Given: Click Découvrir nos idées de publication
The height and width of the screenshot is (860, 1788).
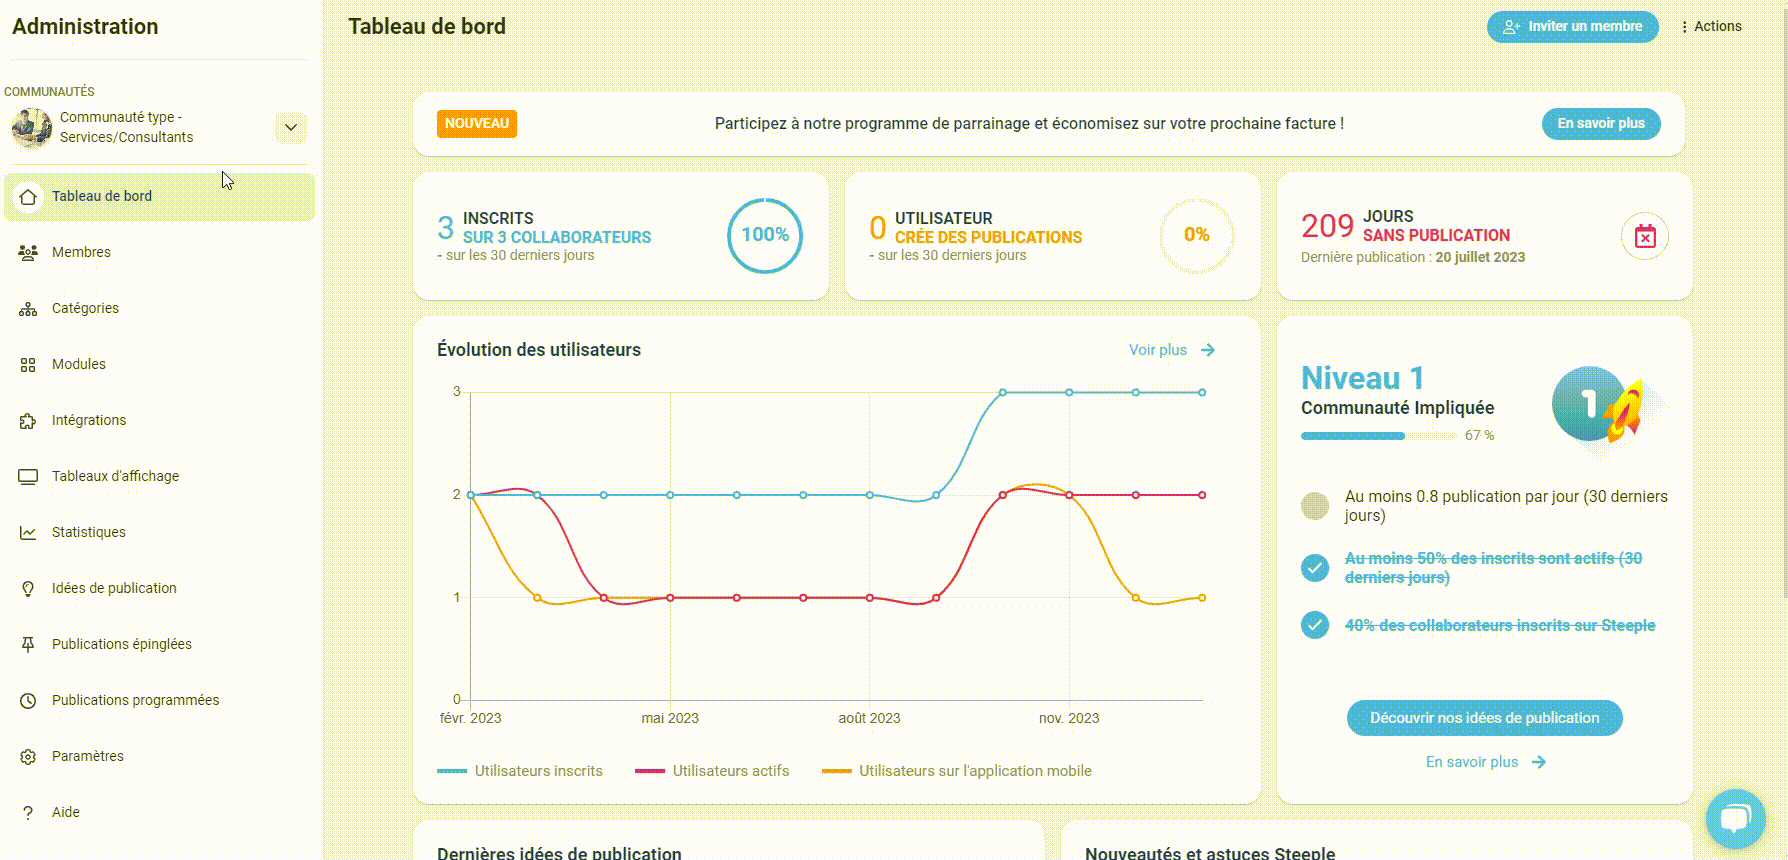Looking at the screenshot, I should (1484, 718).
